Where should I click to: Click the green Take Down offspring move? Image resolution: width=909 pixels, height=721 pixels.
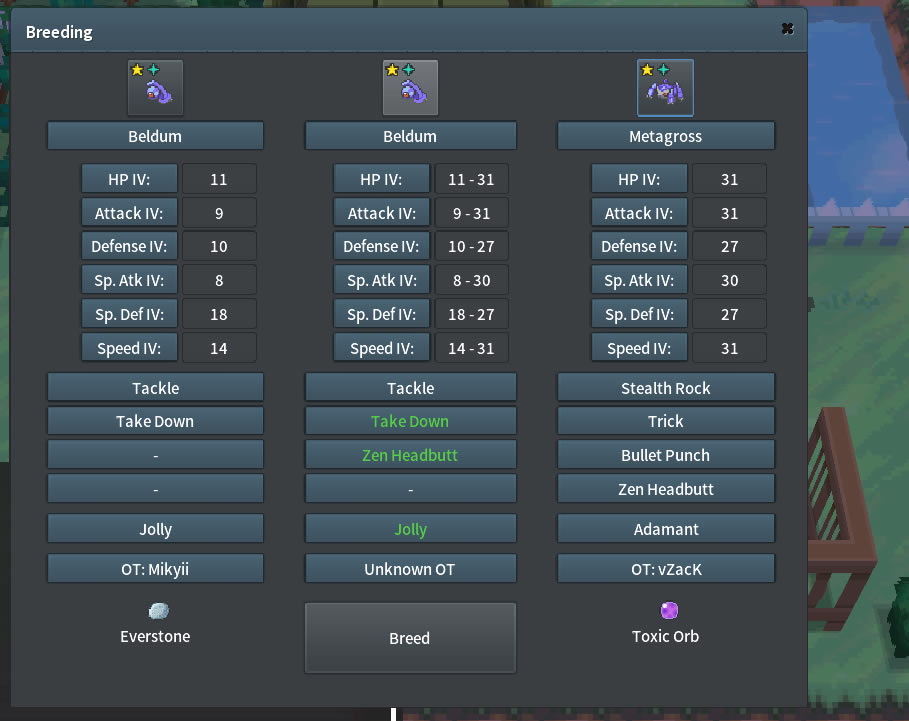click(410, 421)
